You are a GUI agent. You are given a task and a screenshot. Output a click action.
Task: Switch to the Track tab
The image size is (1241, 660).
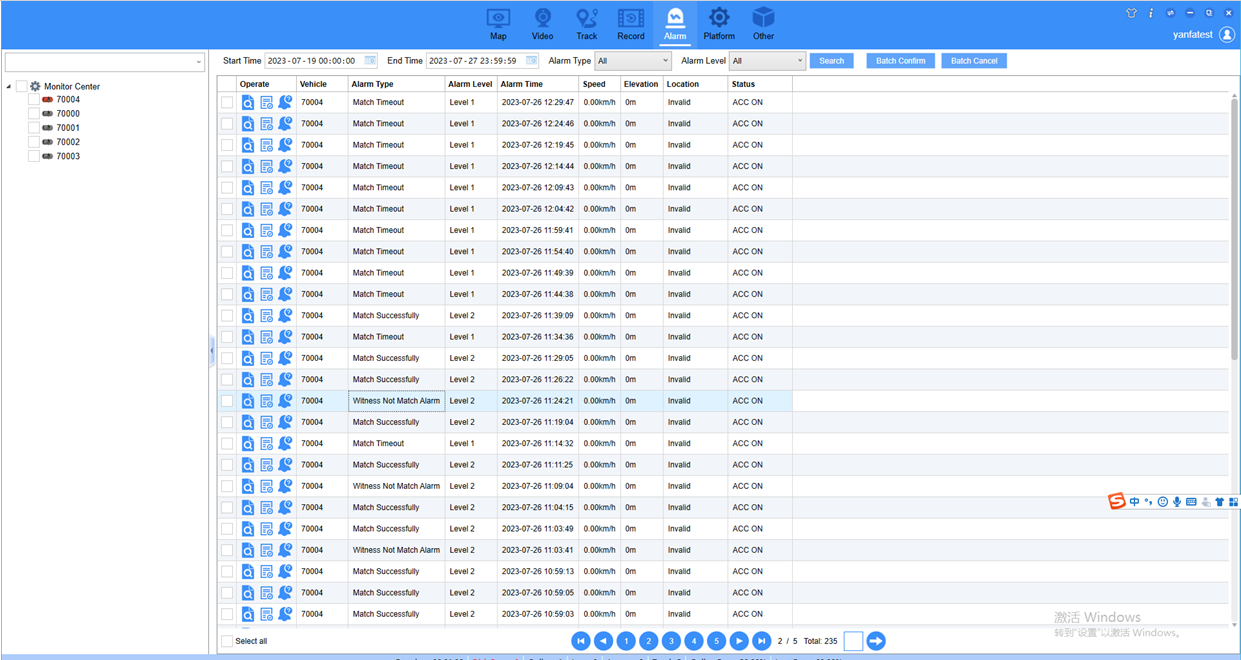click(587, 24)
